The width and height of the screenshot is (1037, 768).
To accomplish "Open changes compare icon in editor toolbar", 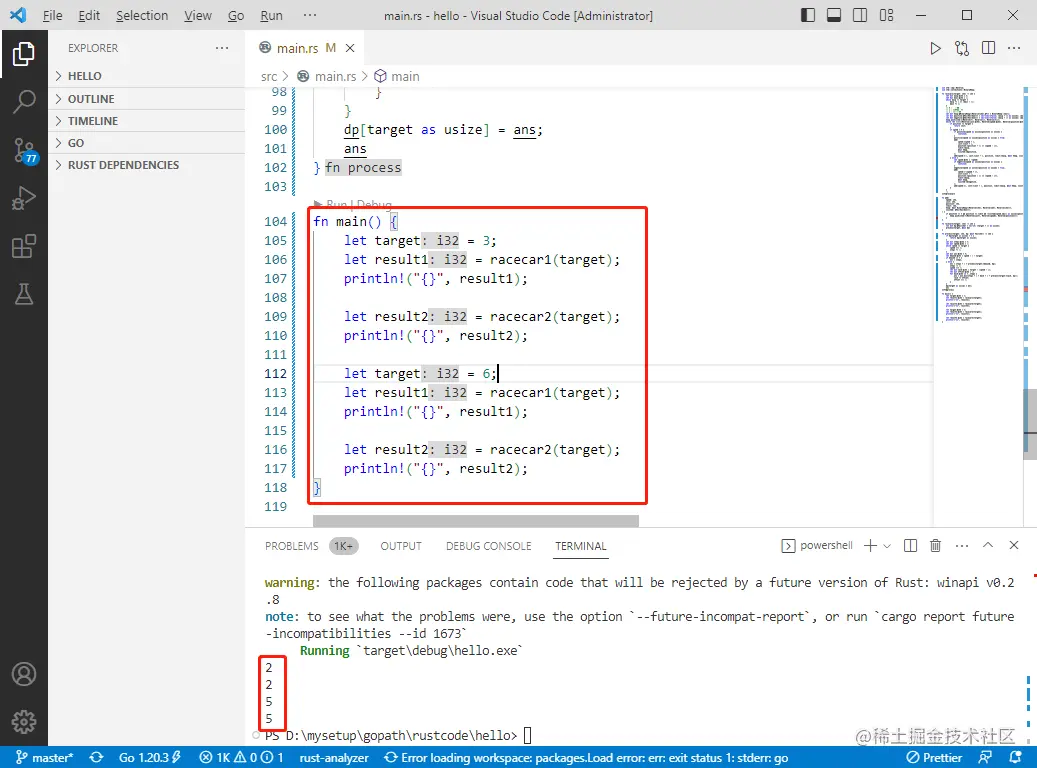I will (x=962, y=48).
